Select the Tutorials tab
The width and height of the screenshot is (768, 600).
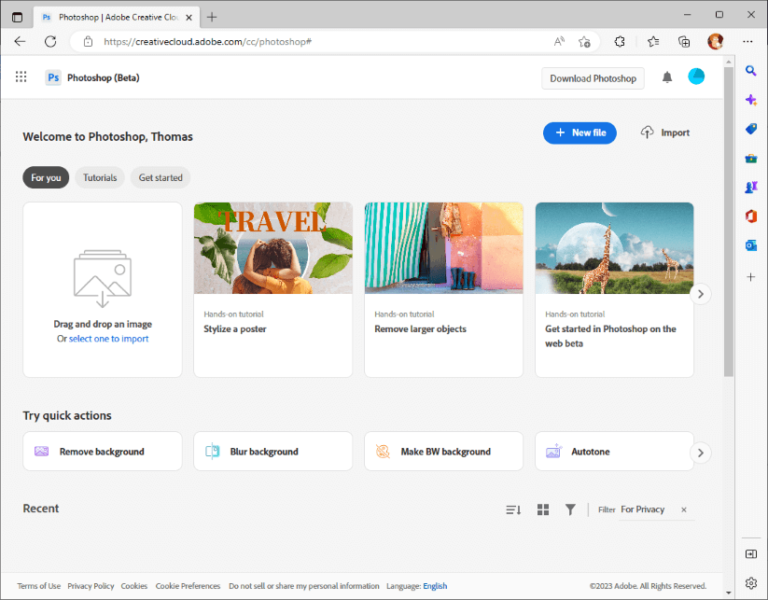tap(100, 178)
